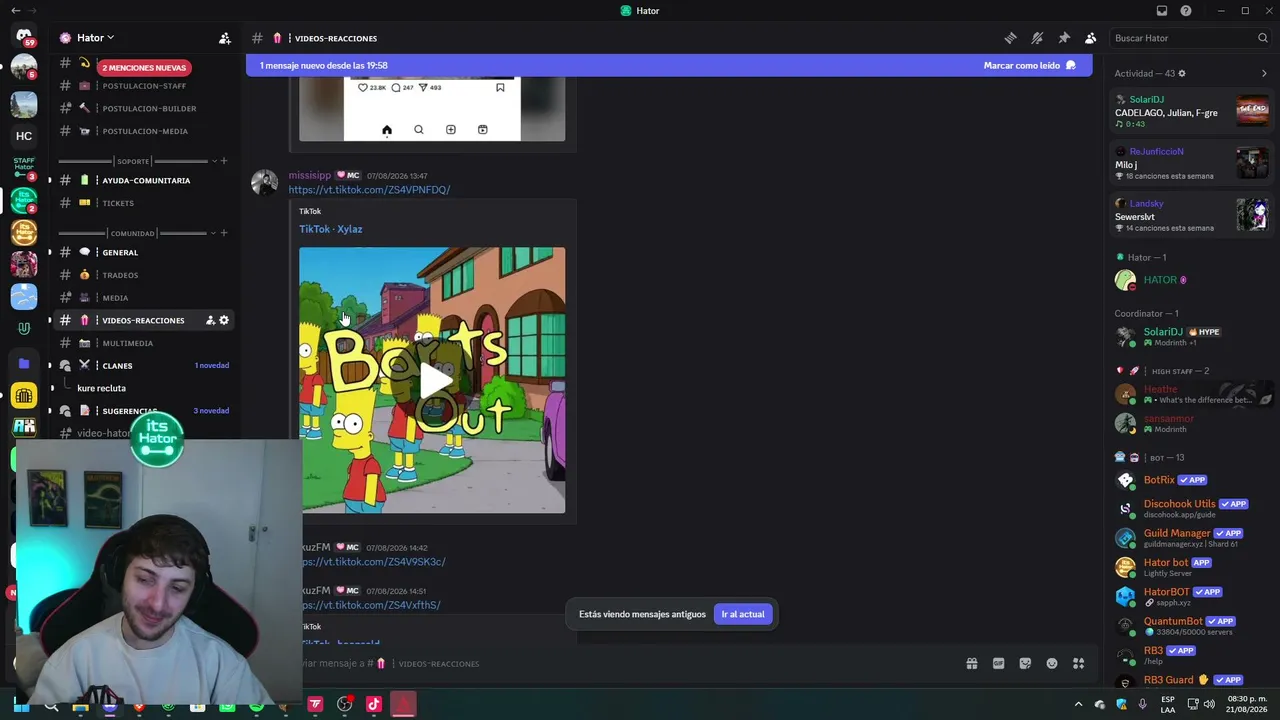Open MULTIMEDIA channel
This screenshot has height=720, width=1280.
click(x=143, y=343)
